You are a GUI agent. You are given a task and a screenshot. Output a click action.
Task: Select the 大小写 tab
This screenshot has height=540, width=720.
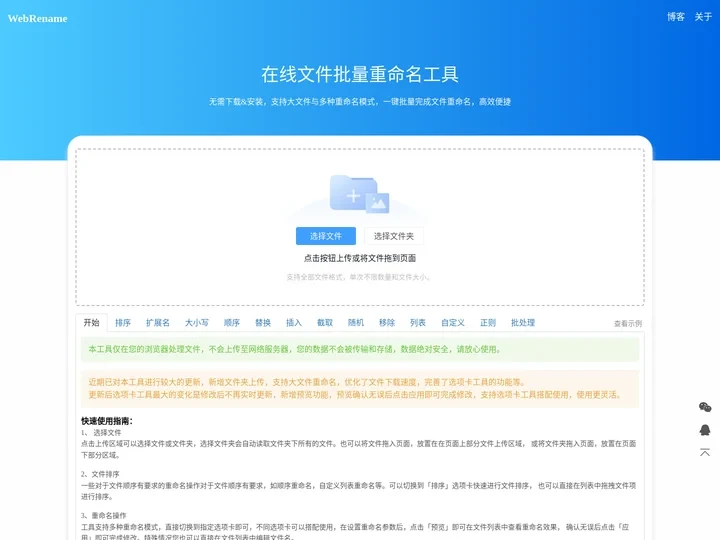(x=197, y=323)
